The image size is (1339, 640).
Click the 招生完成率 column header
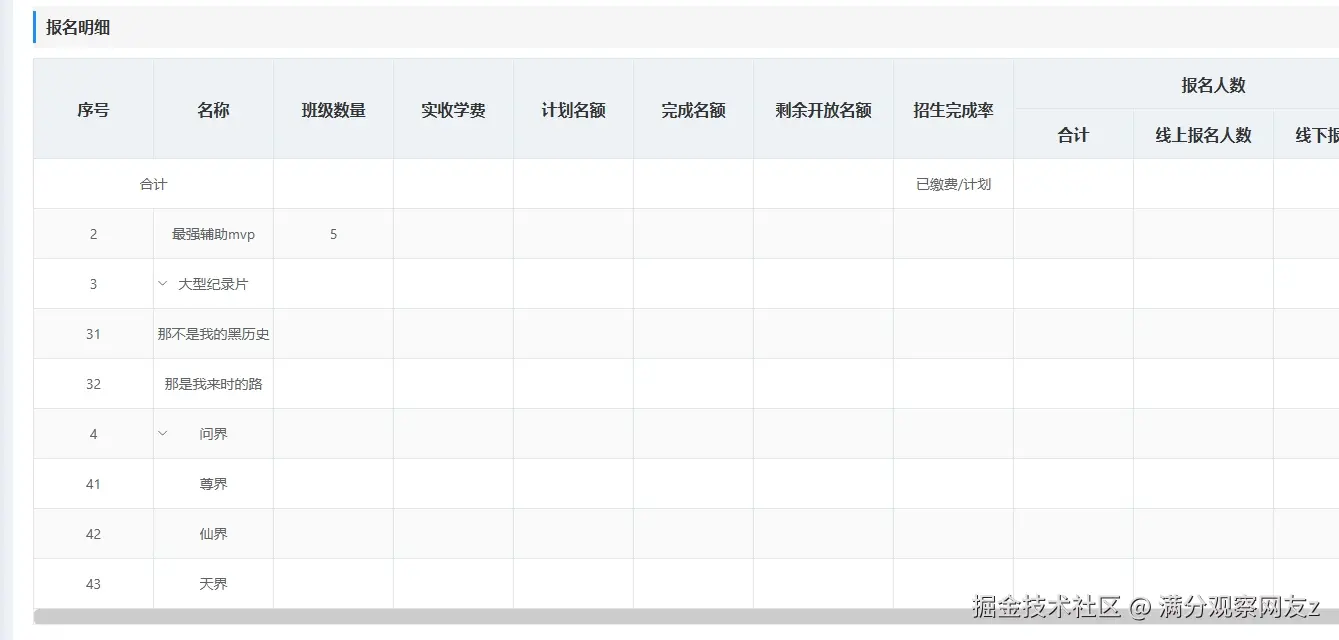click(x=952, y=109)
